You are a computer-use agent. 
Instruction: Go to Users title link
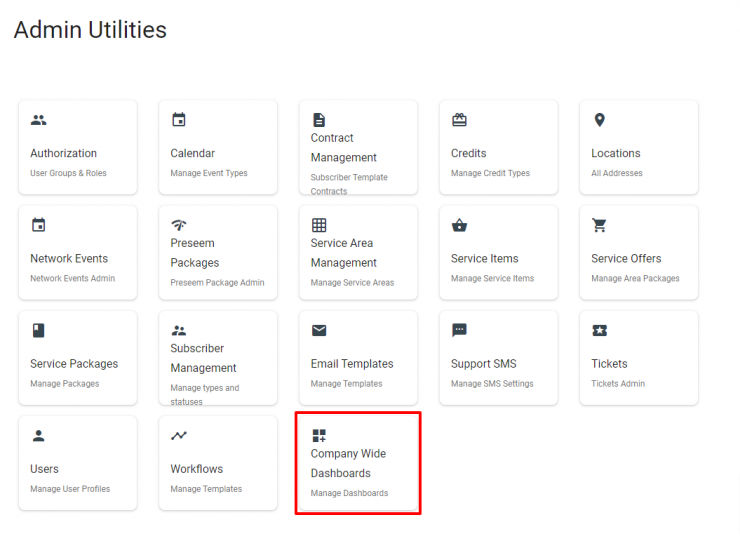(x=44, y=469)
